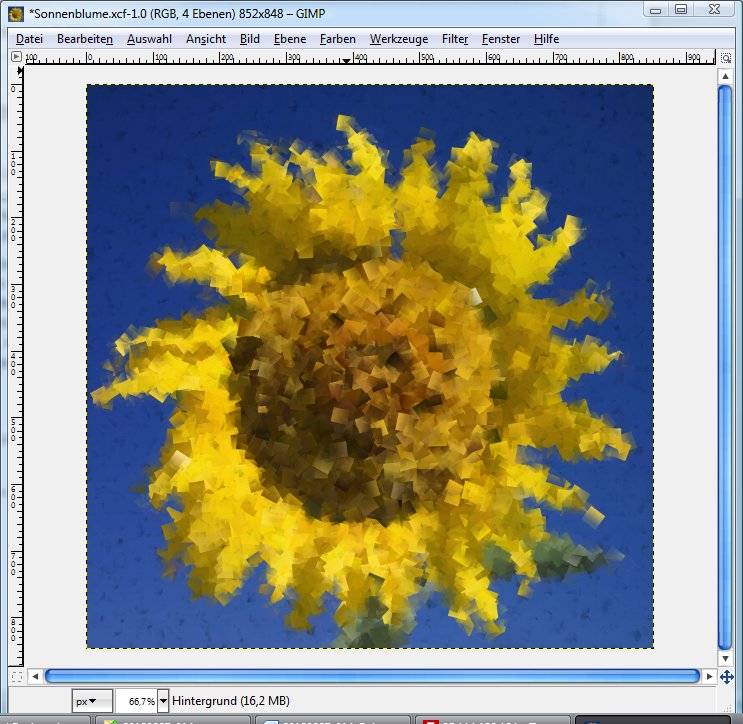This screenshot has width=743, height=724.
Task: Open the Farben menu
Action: (x=338, y=39)
